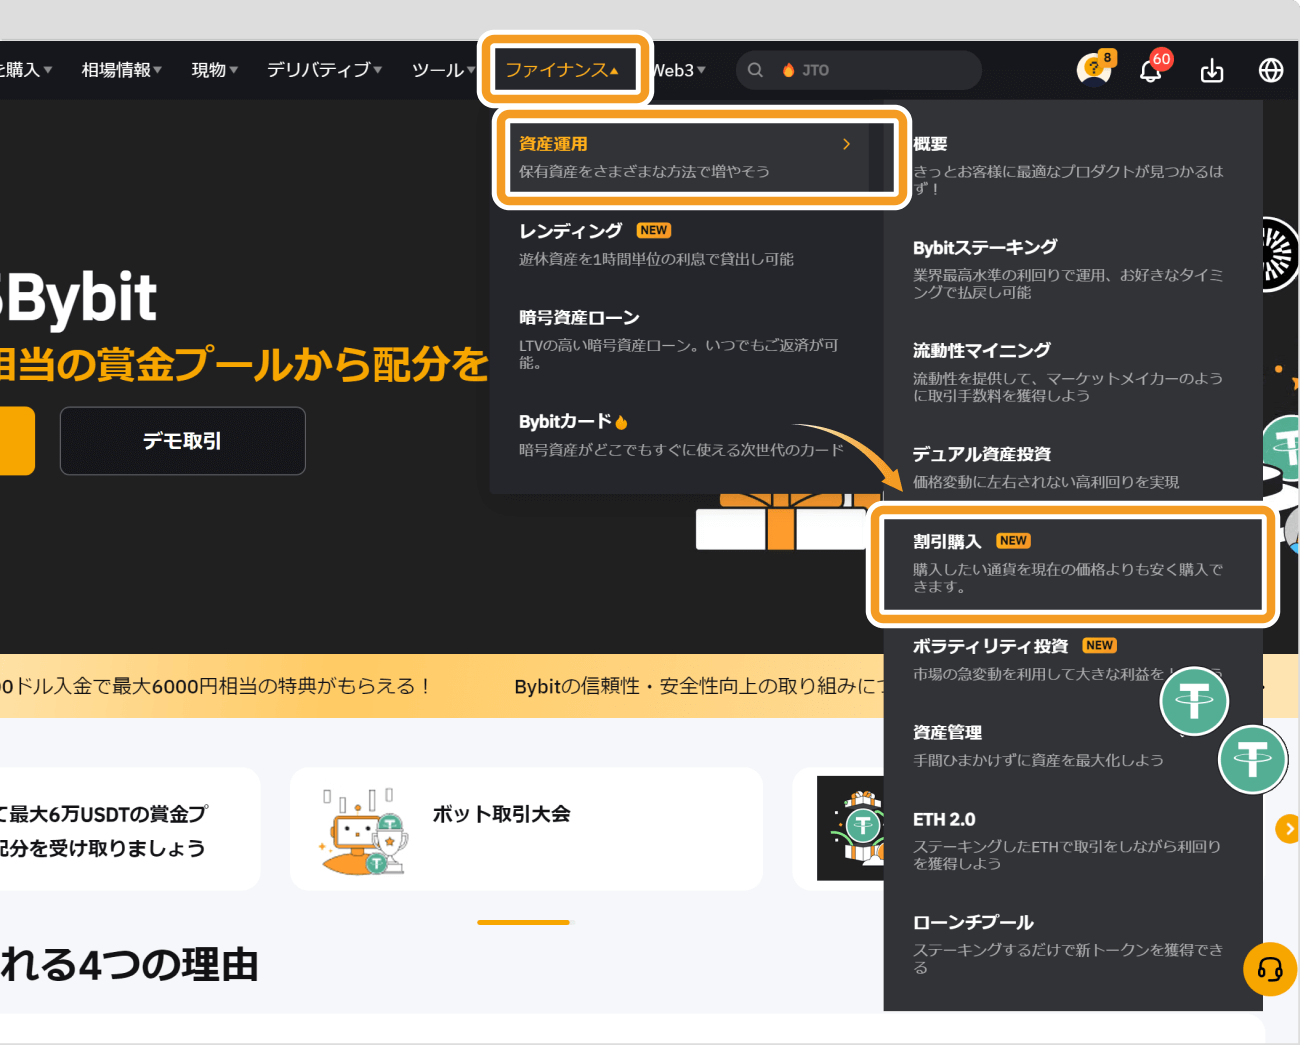Select 資産運用 in the finance menu

click(689, 157)
